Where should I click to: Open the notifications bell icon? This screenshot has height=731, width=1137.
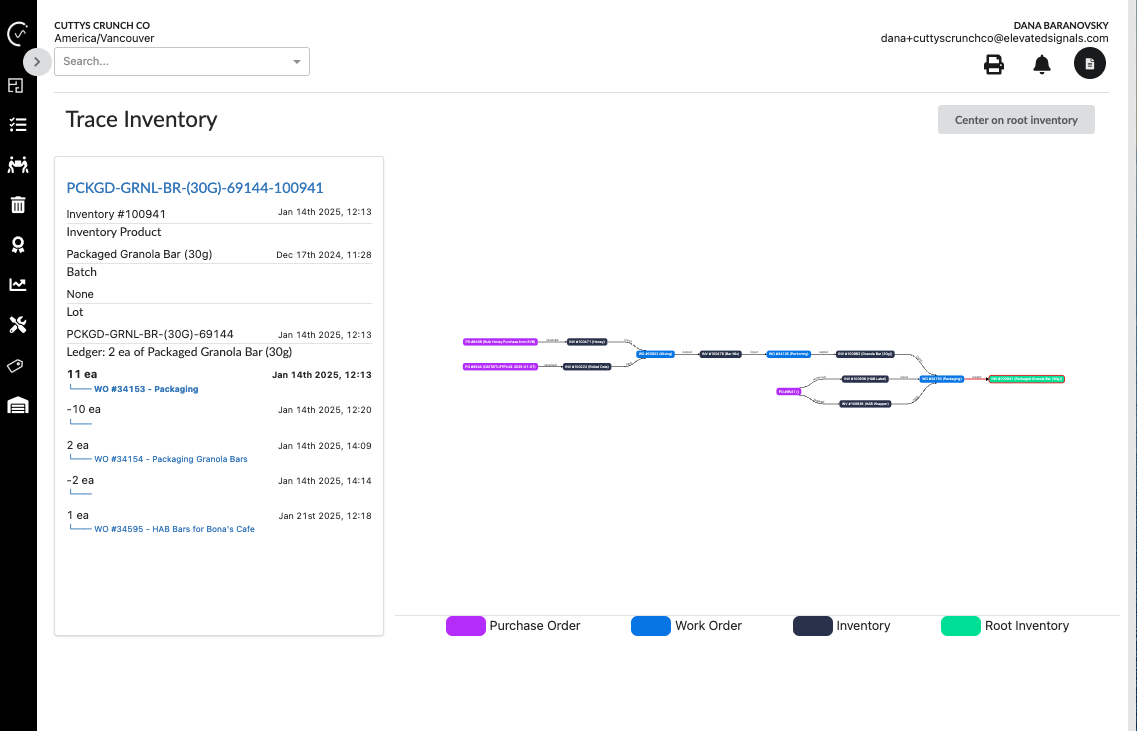pyautogui.click(x=1041, y=64)
